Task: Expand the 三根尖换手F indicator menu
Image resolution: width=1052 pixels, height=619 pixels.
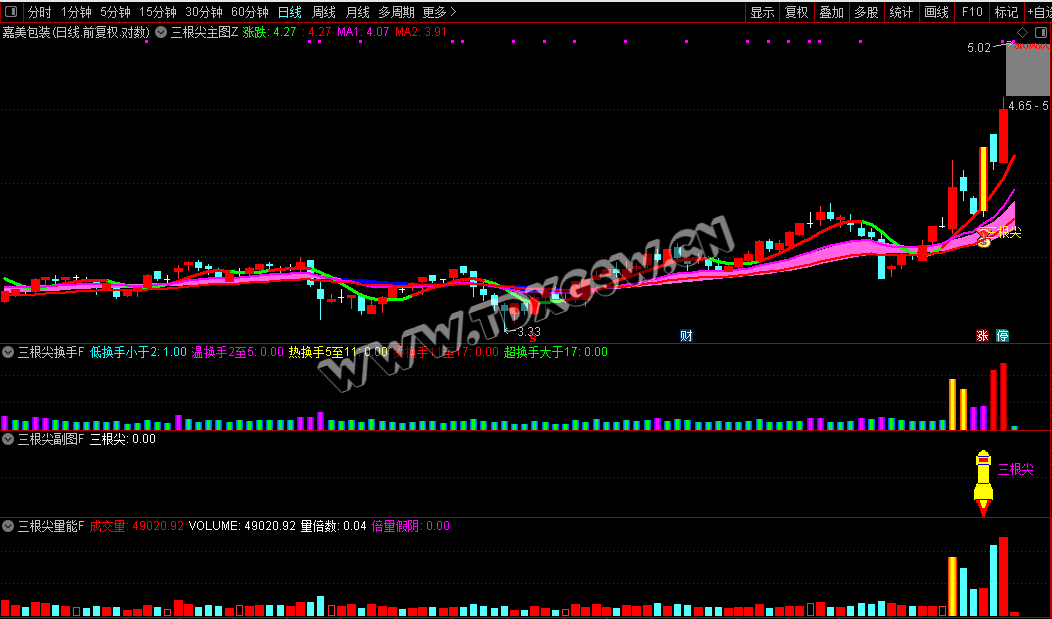Action: (8, 352)
